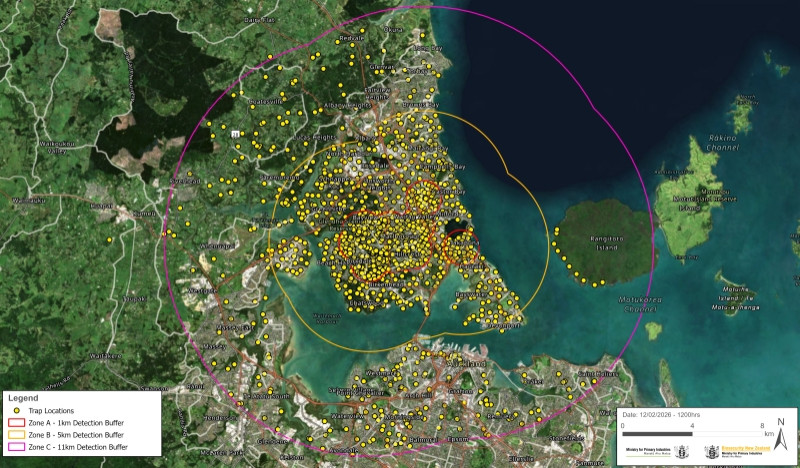The width and height of the screenshot is (800, 468).
Task: Click the 'Avondale' place label
Action: click(343, 450)
